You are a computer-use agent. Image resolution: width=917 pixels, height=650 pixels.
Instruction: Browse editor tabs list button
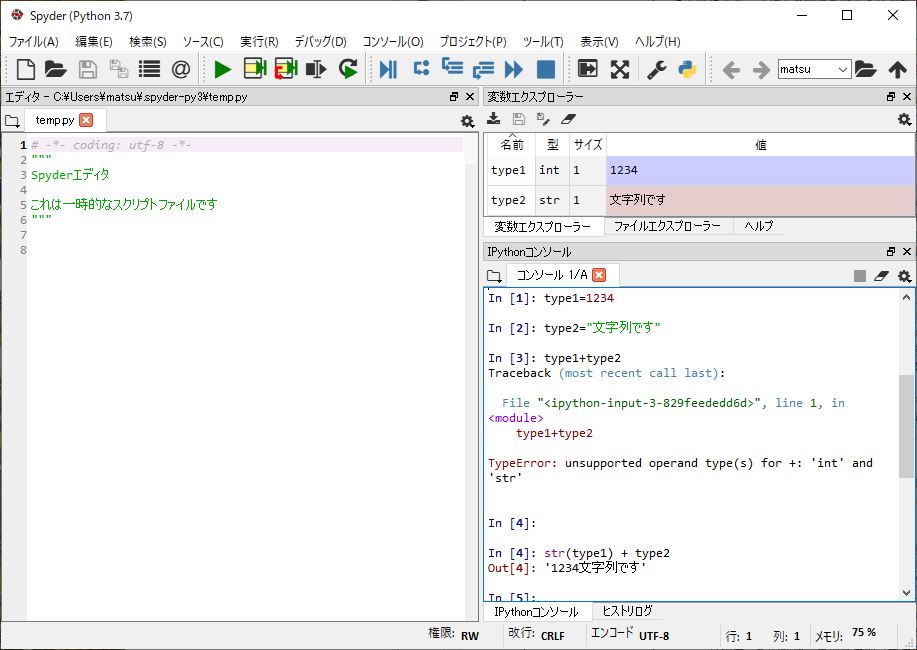(12, 121)
